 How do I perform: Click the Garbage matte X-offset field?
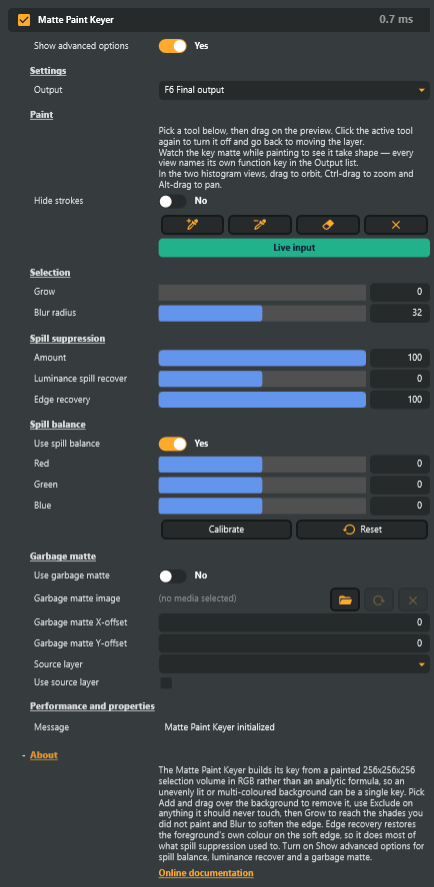point(294,622)
